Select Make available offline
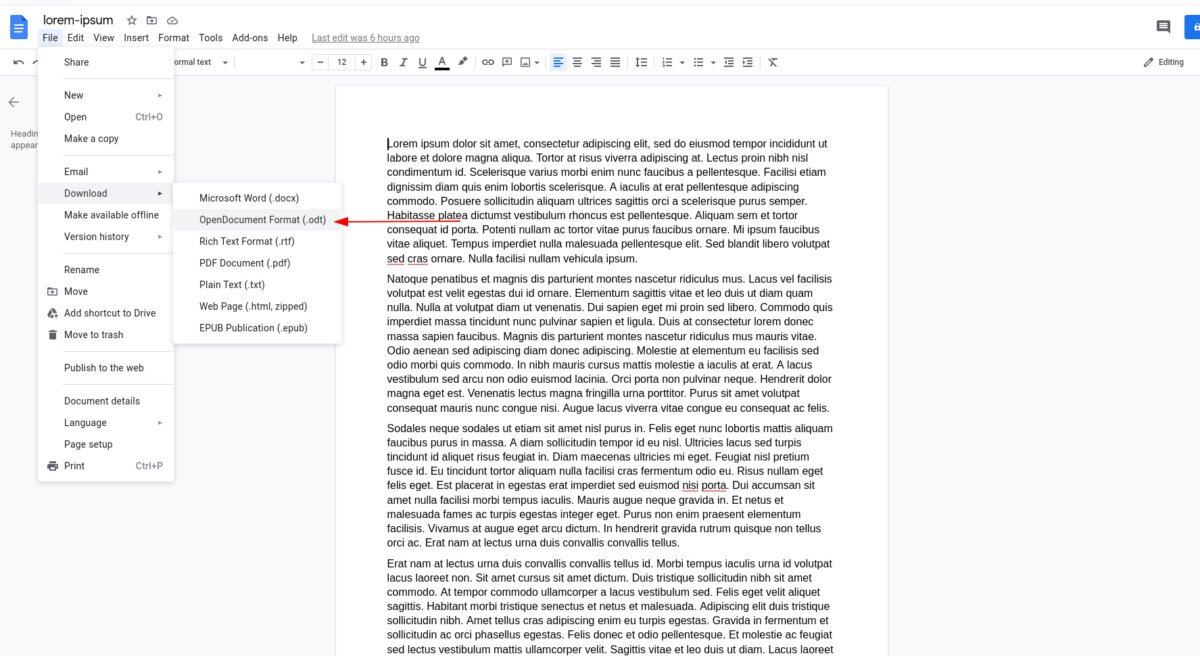Screen dimensions: 1200x656 (x=106, y=215)
